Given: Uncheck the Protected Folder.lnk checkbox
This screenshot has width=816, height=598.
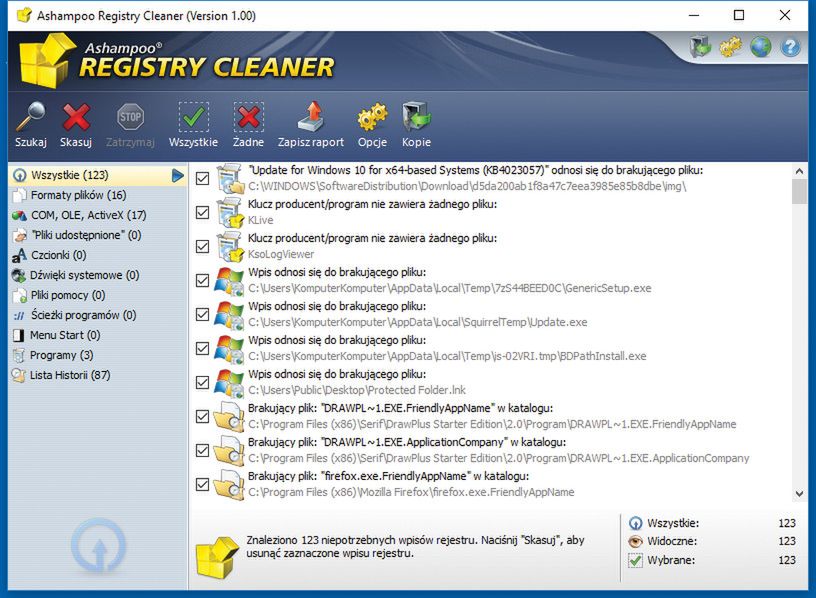Looking at the screenshot, I should coord(202,383).
